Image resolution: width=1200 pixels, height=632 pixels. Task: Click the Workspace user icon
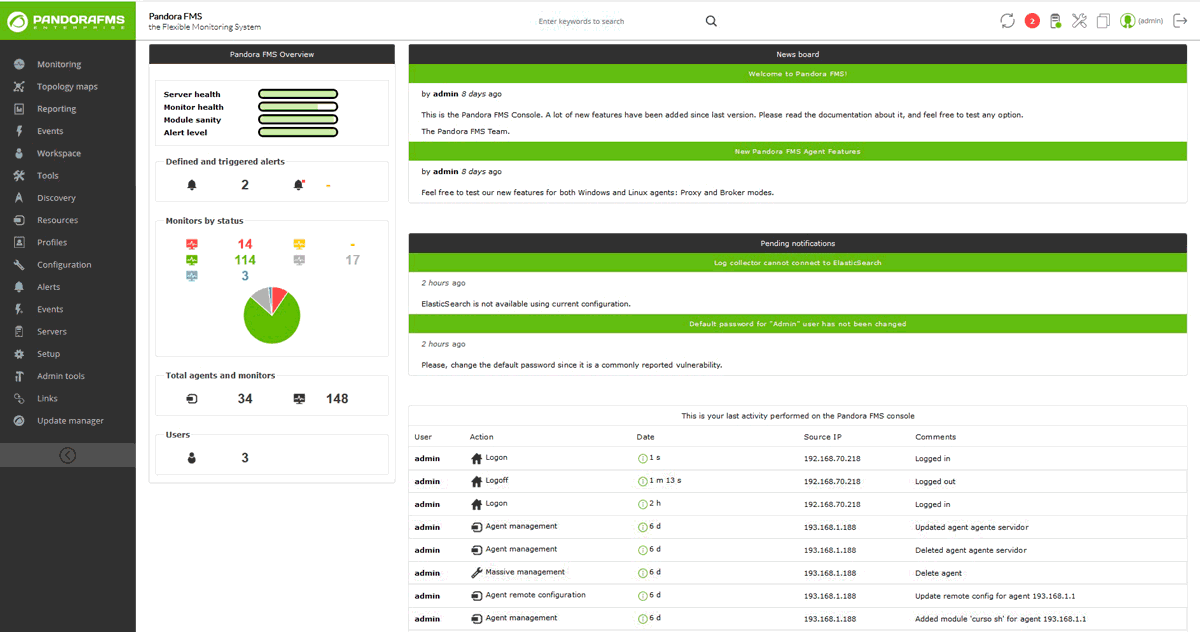pos(19,153)
